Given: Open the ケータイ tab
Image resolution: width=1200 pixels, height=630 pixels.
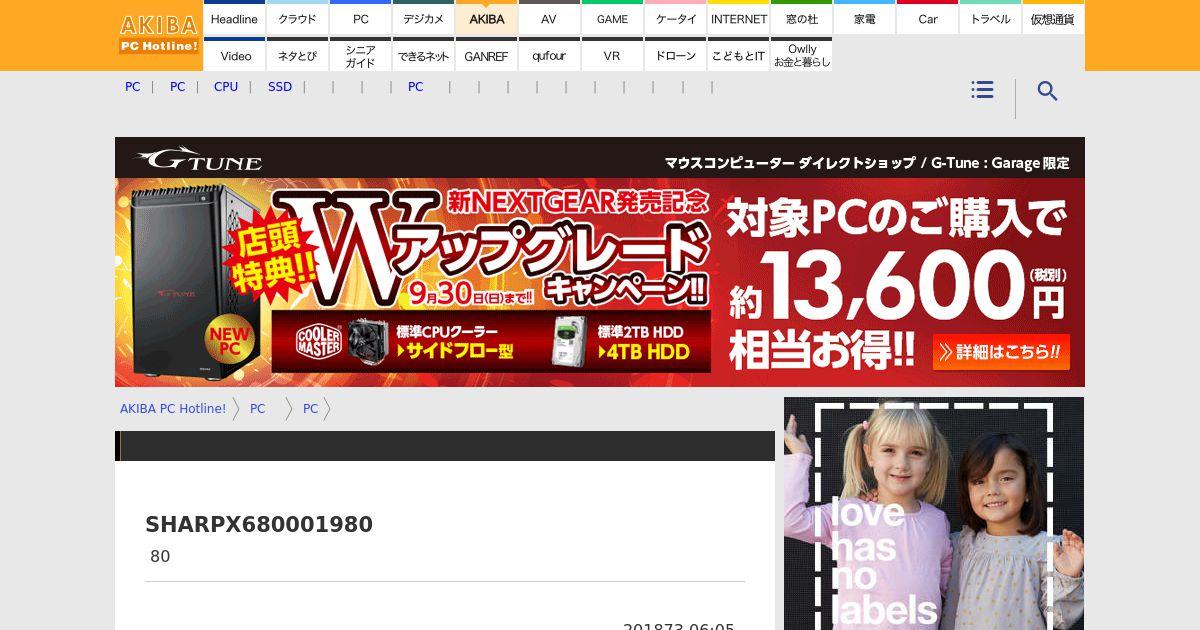Looking at the screenshot, I should [x=676, y=18].
